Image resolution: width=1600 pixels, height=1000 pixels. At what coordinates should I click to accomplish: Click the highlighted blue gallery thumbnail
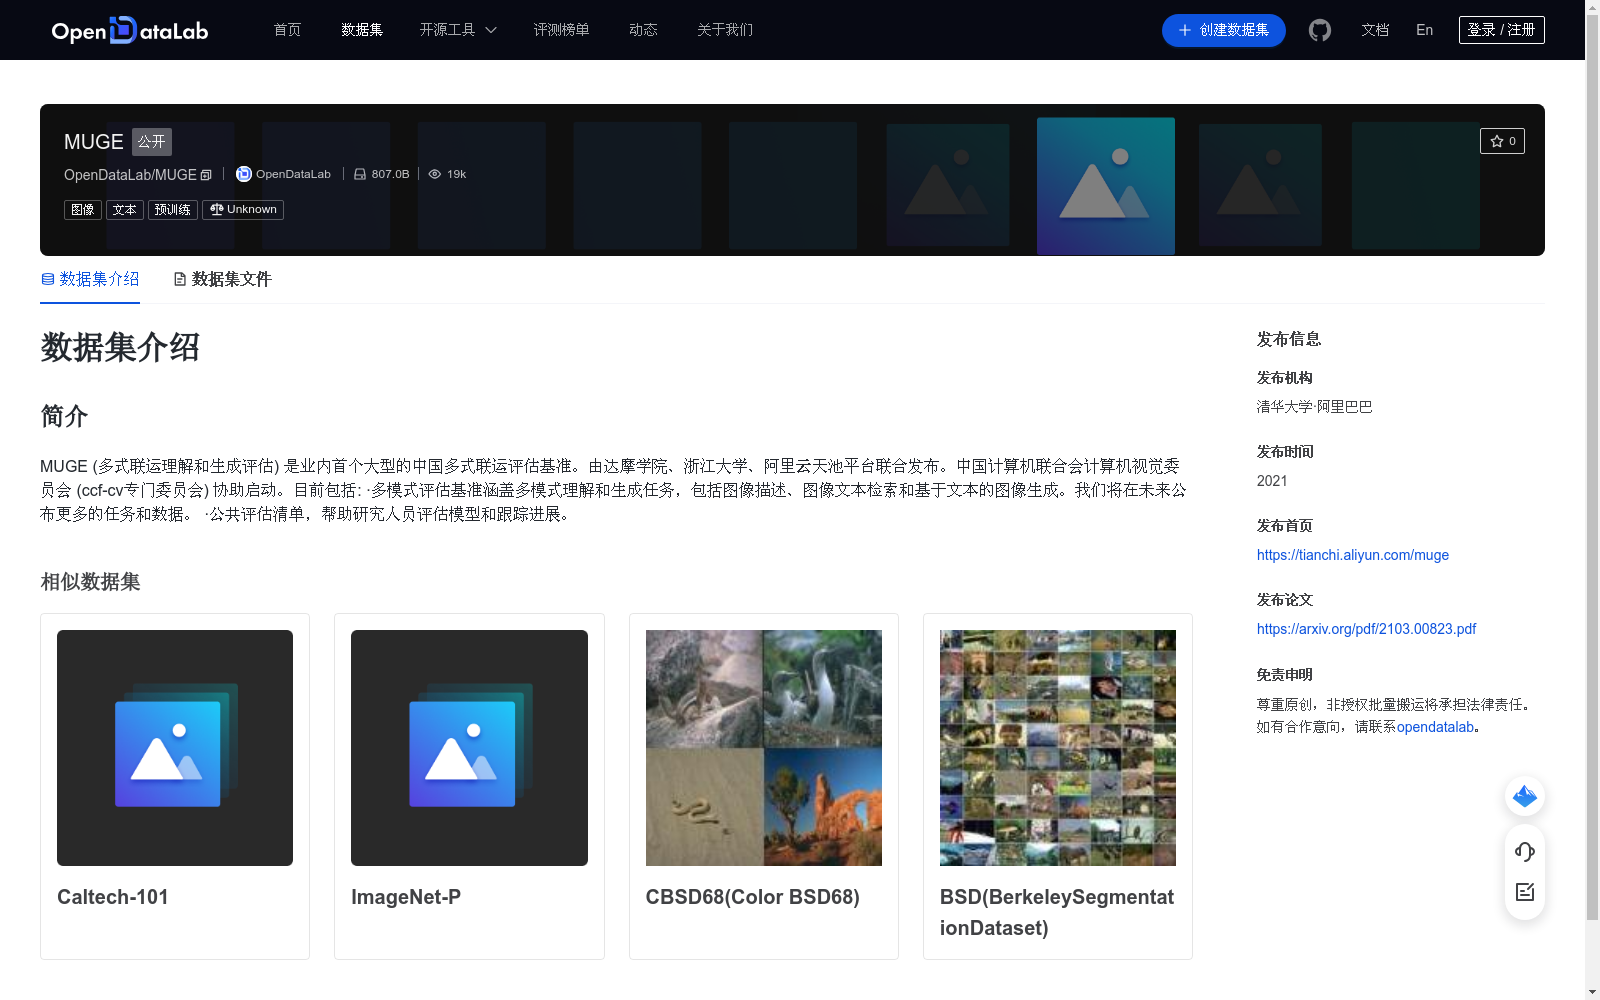coord(1104,185)
